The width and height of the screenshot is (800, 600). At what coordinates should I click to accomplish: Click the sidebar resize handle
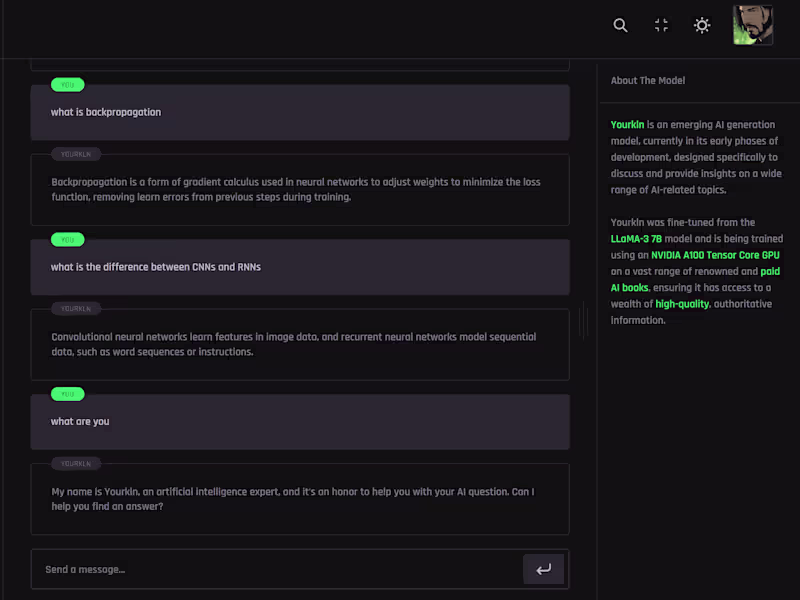(x=583, y=321)
